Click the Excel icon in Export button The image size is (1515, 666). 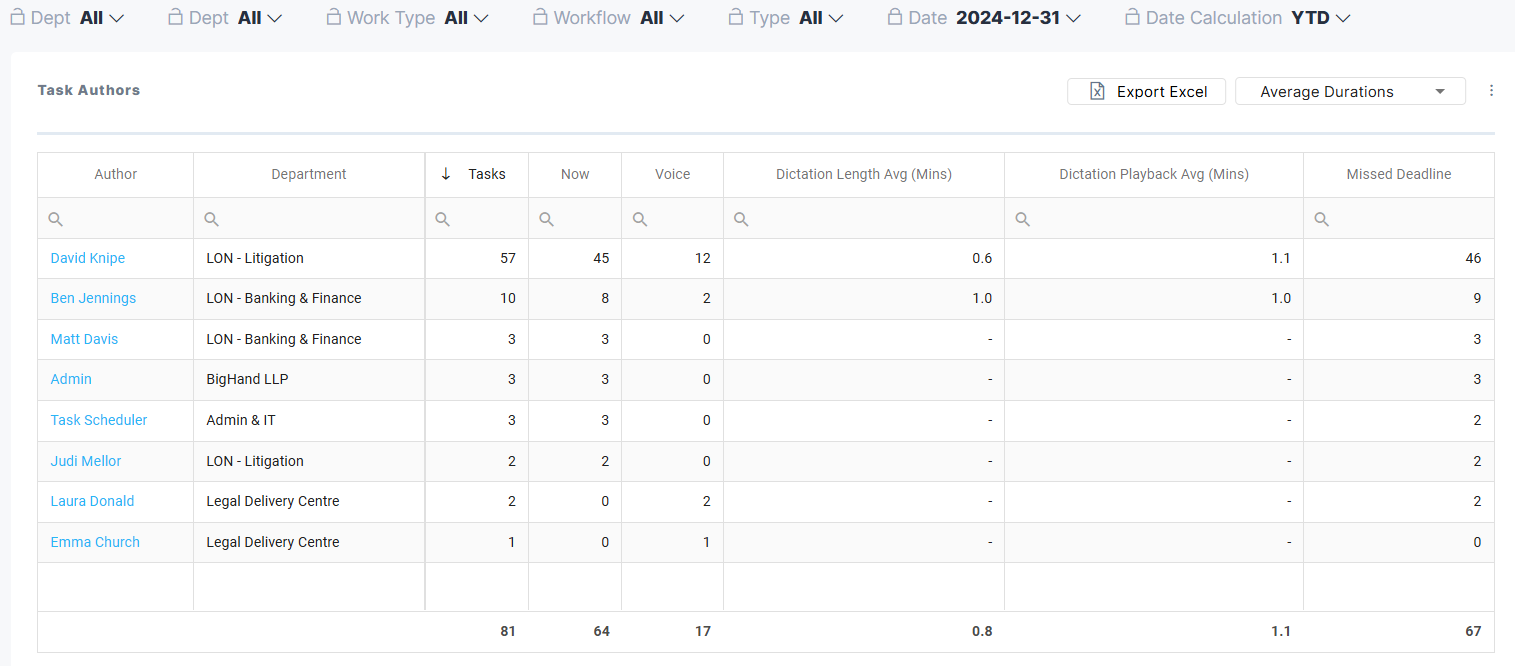point(1097,92)
